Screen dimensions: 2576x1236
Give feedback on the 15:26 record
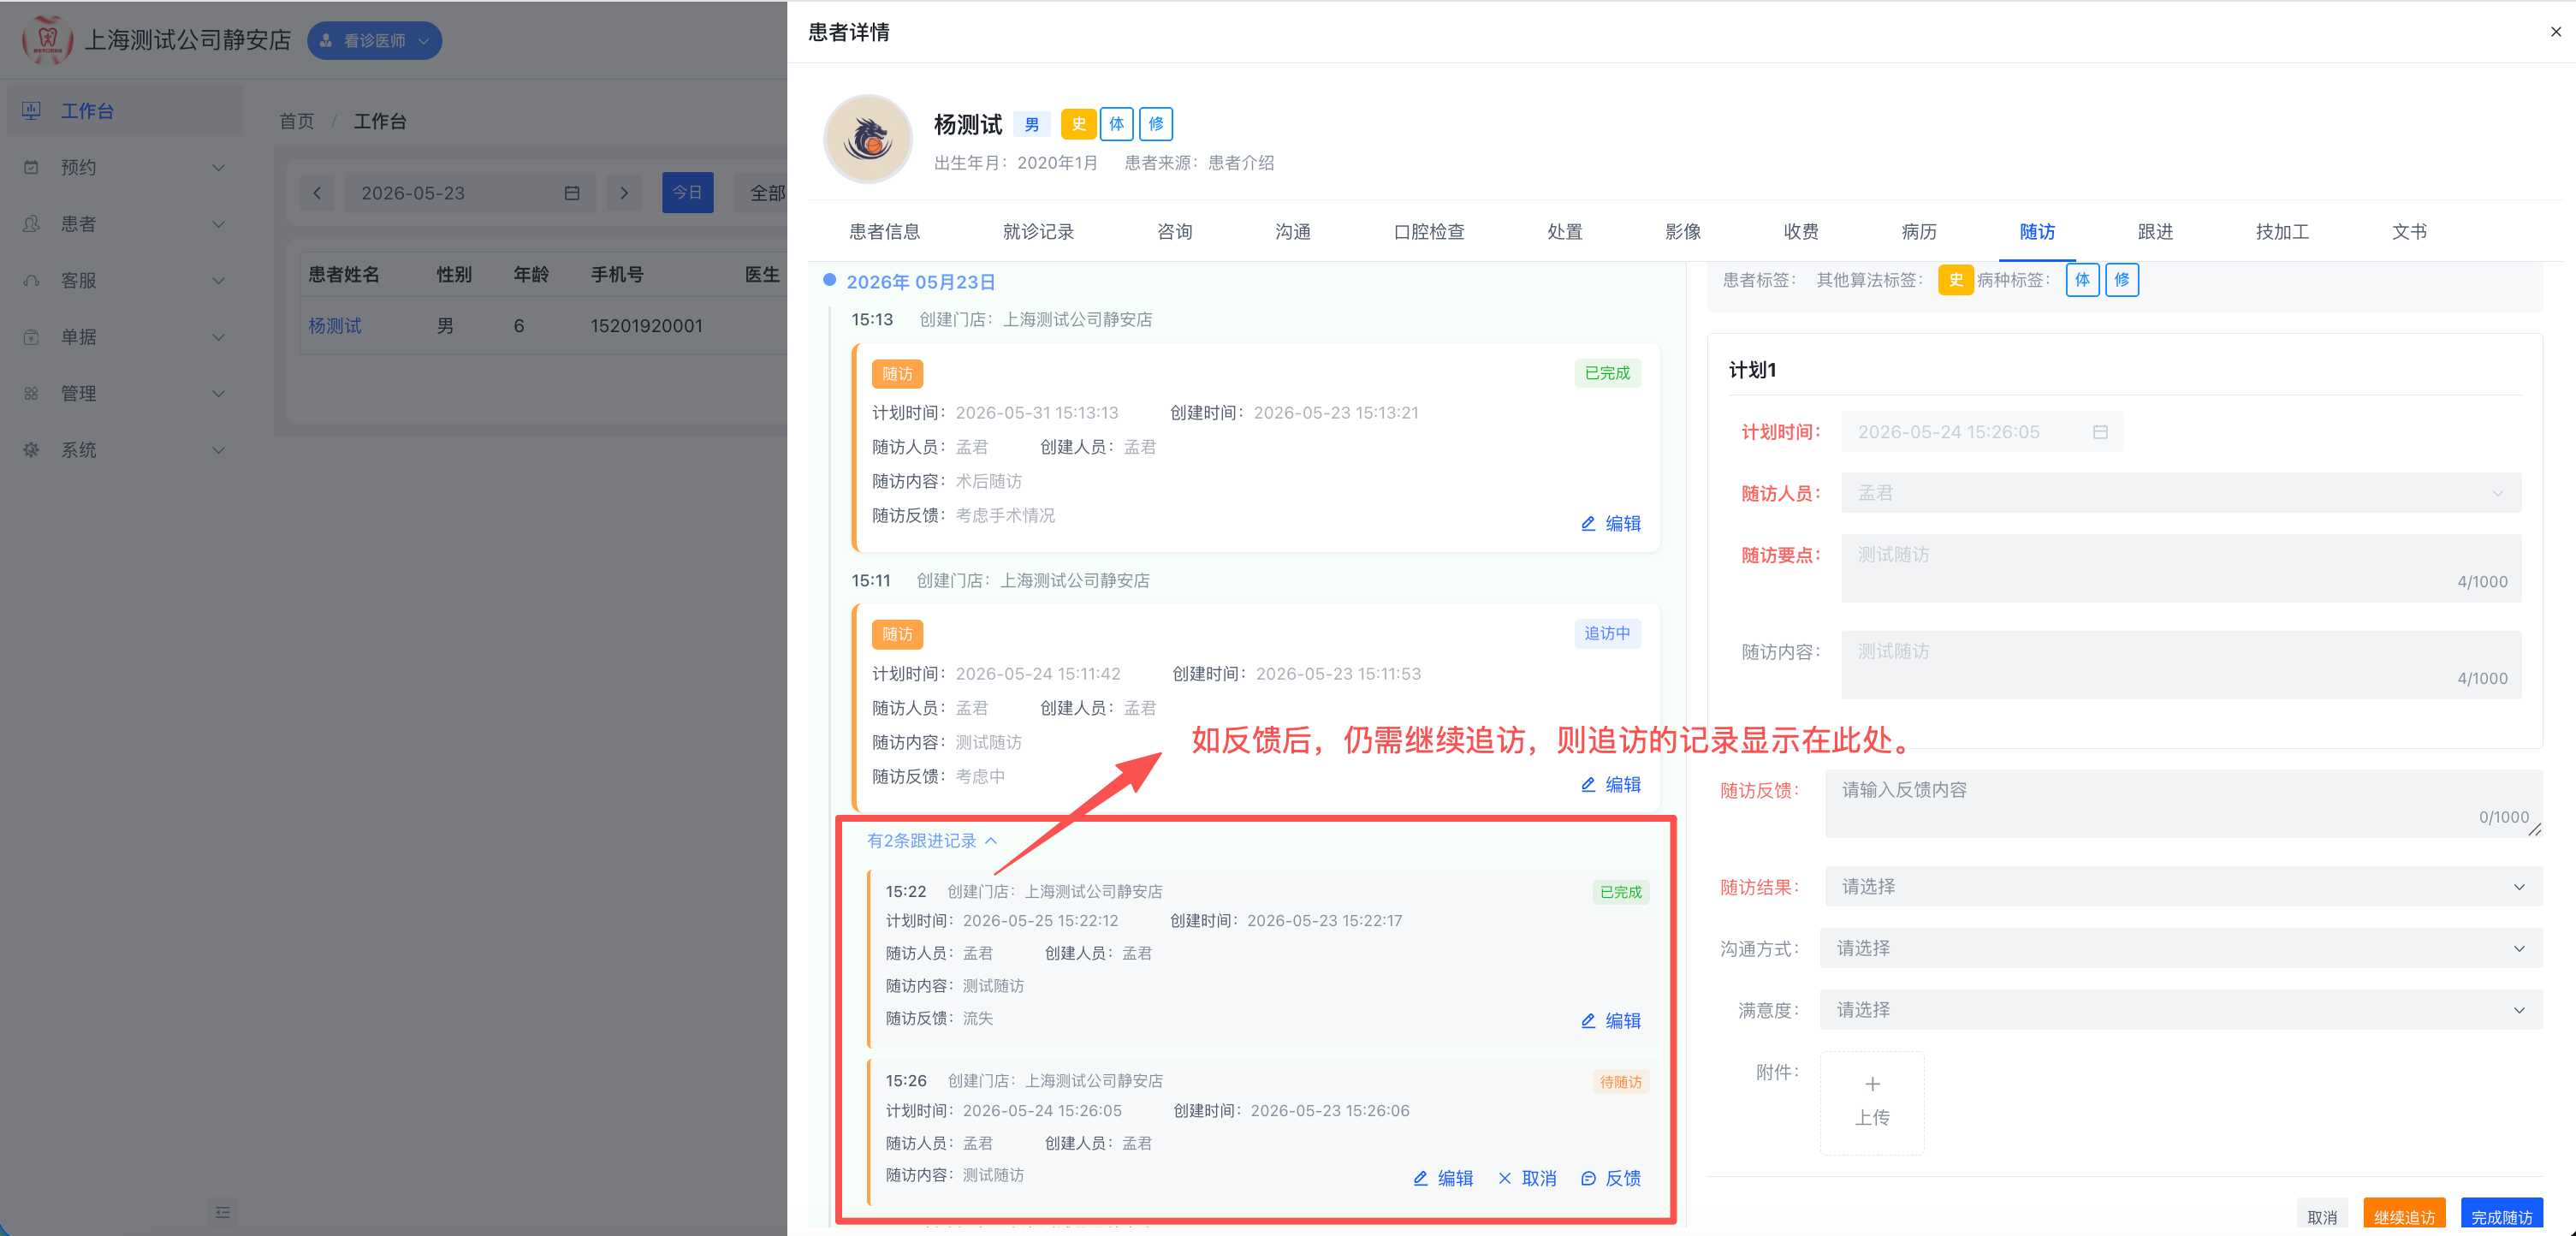click(x=1610, y=1179)
